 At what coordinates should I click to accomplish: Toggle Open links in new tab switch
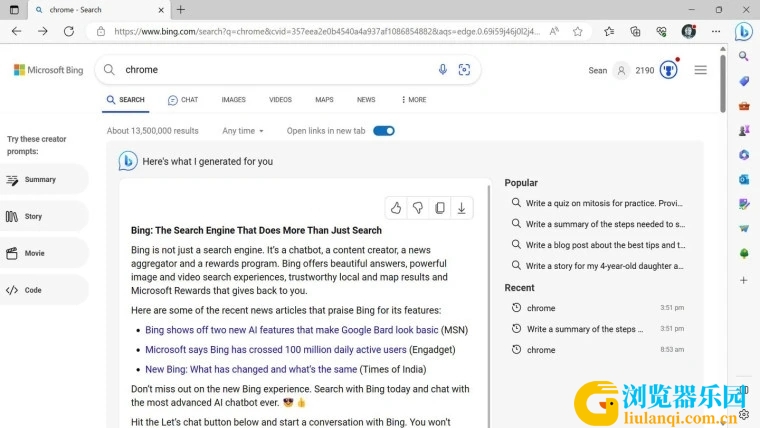(384, 131)
